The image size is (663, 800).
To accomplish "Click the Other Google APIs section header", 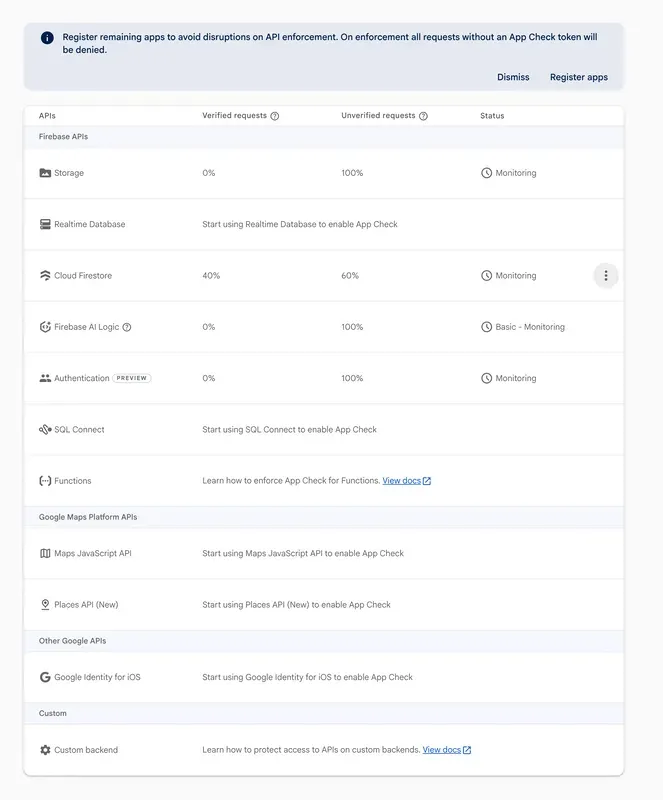I will pos(72,641).
